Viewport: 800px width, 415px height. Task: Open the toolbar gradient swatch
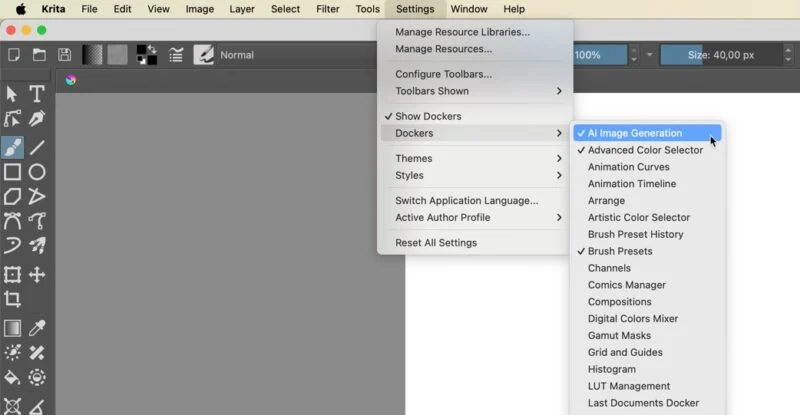click(x=92, y=55)
